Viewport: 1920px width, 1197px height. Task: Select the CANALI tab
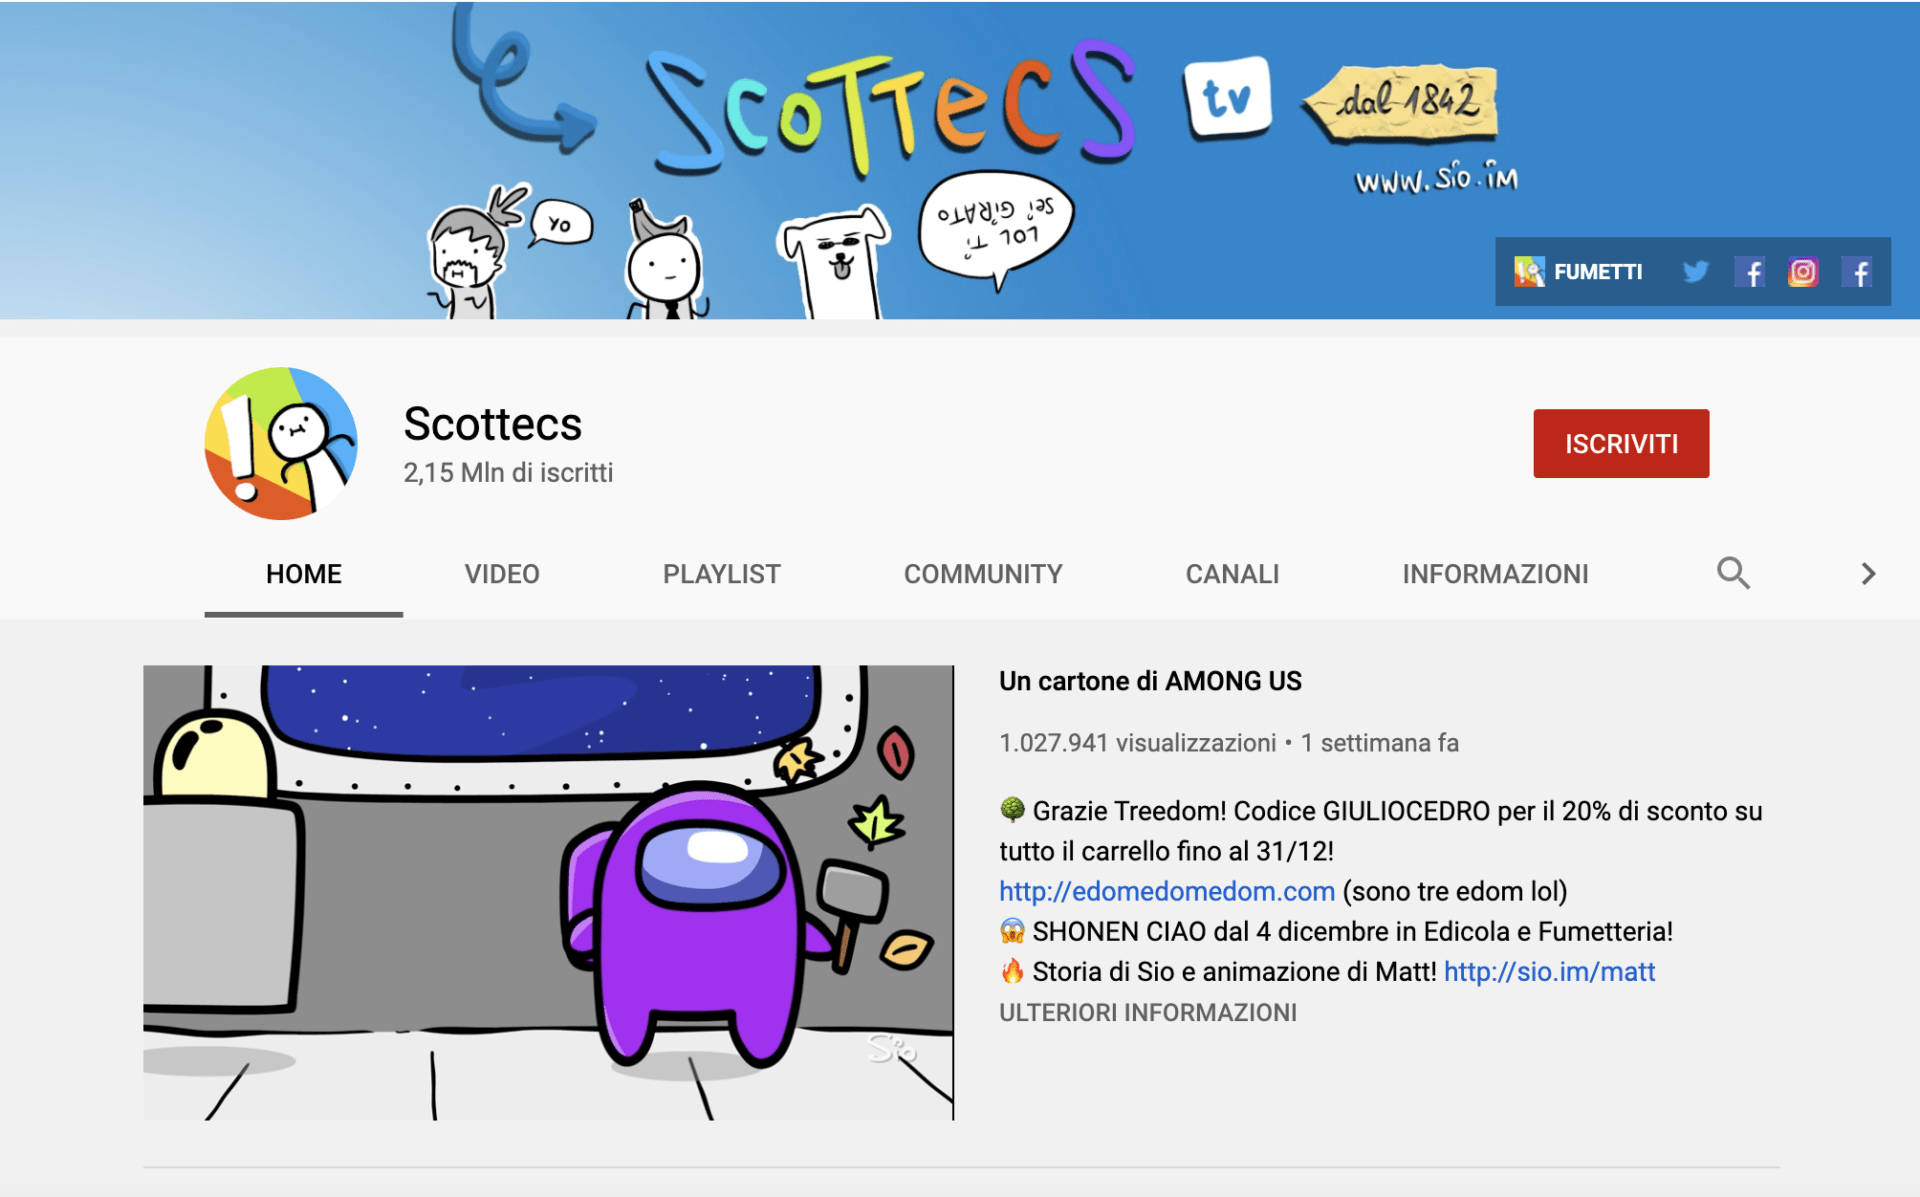(1232, 574)
